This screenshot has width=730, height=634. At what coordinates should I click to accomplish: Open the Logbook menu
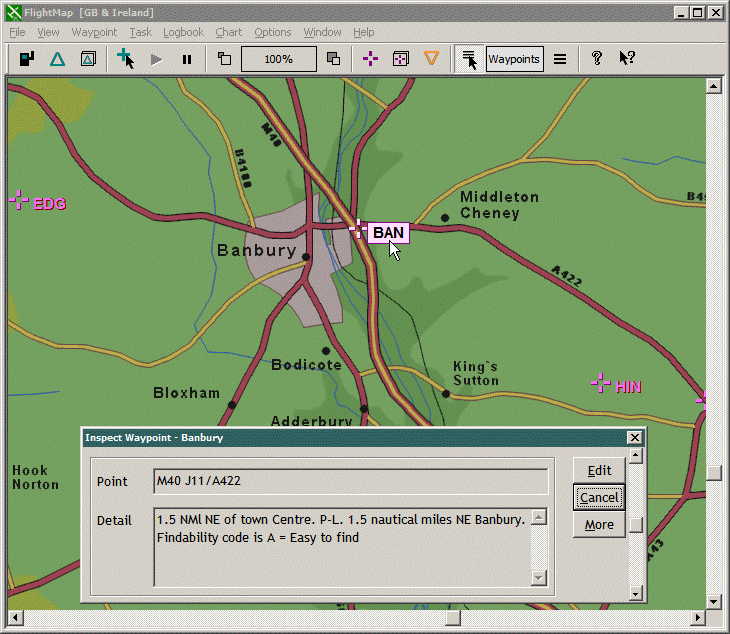point(183,32)
